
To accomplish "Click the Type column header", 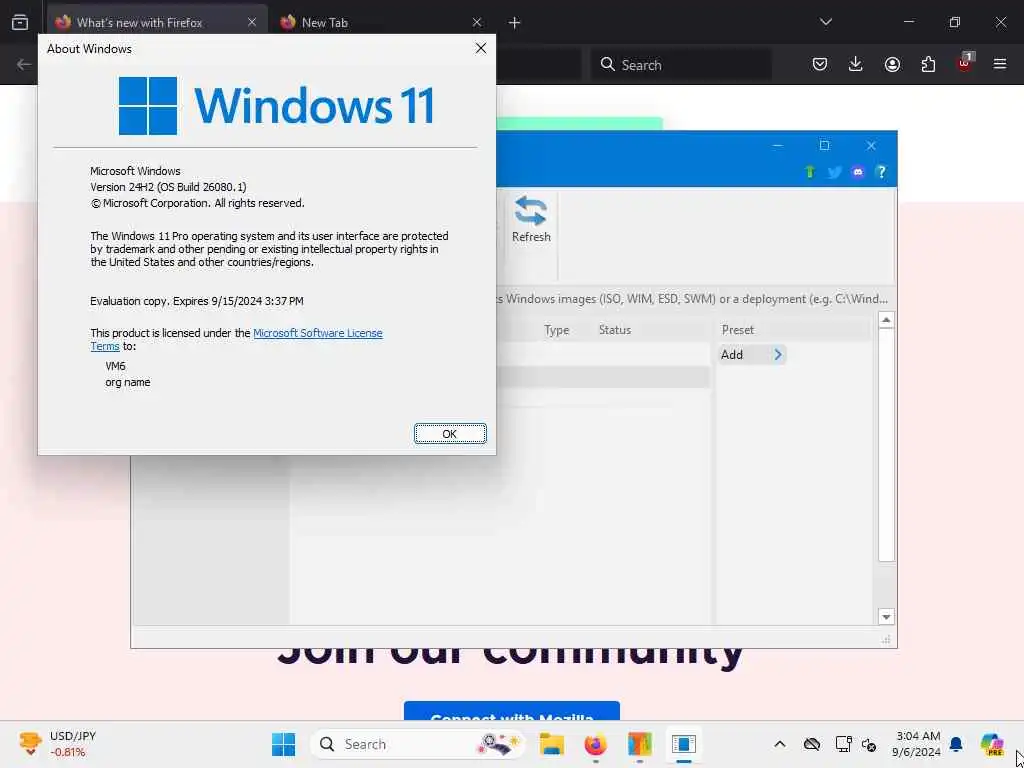I will pos(556,330).
